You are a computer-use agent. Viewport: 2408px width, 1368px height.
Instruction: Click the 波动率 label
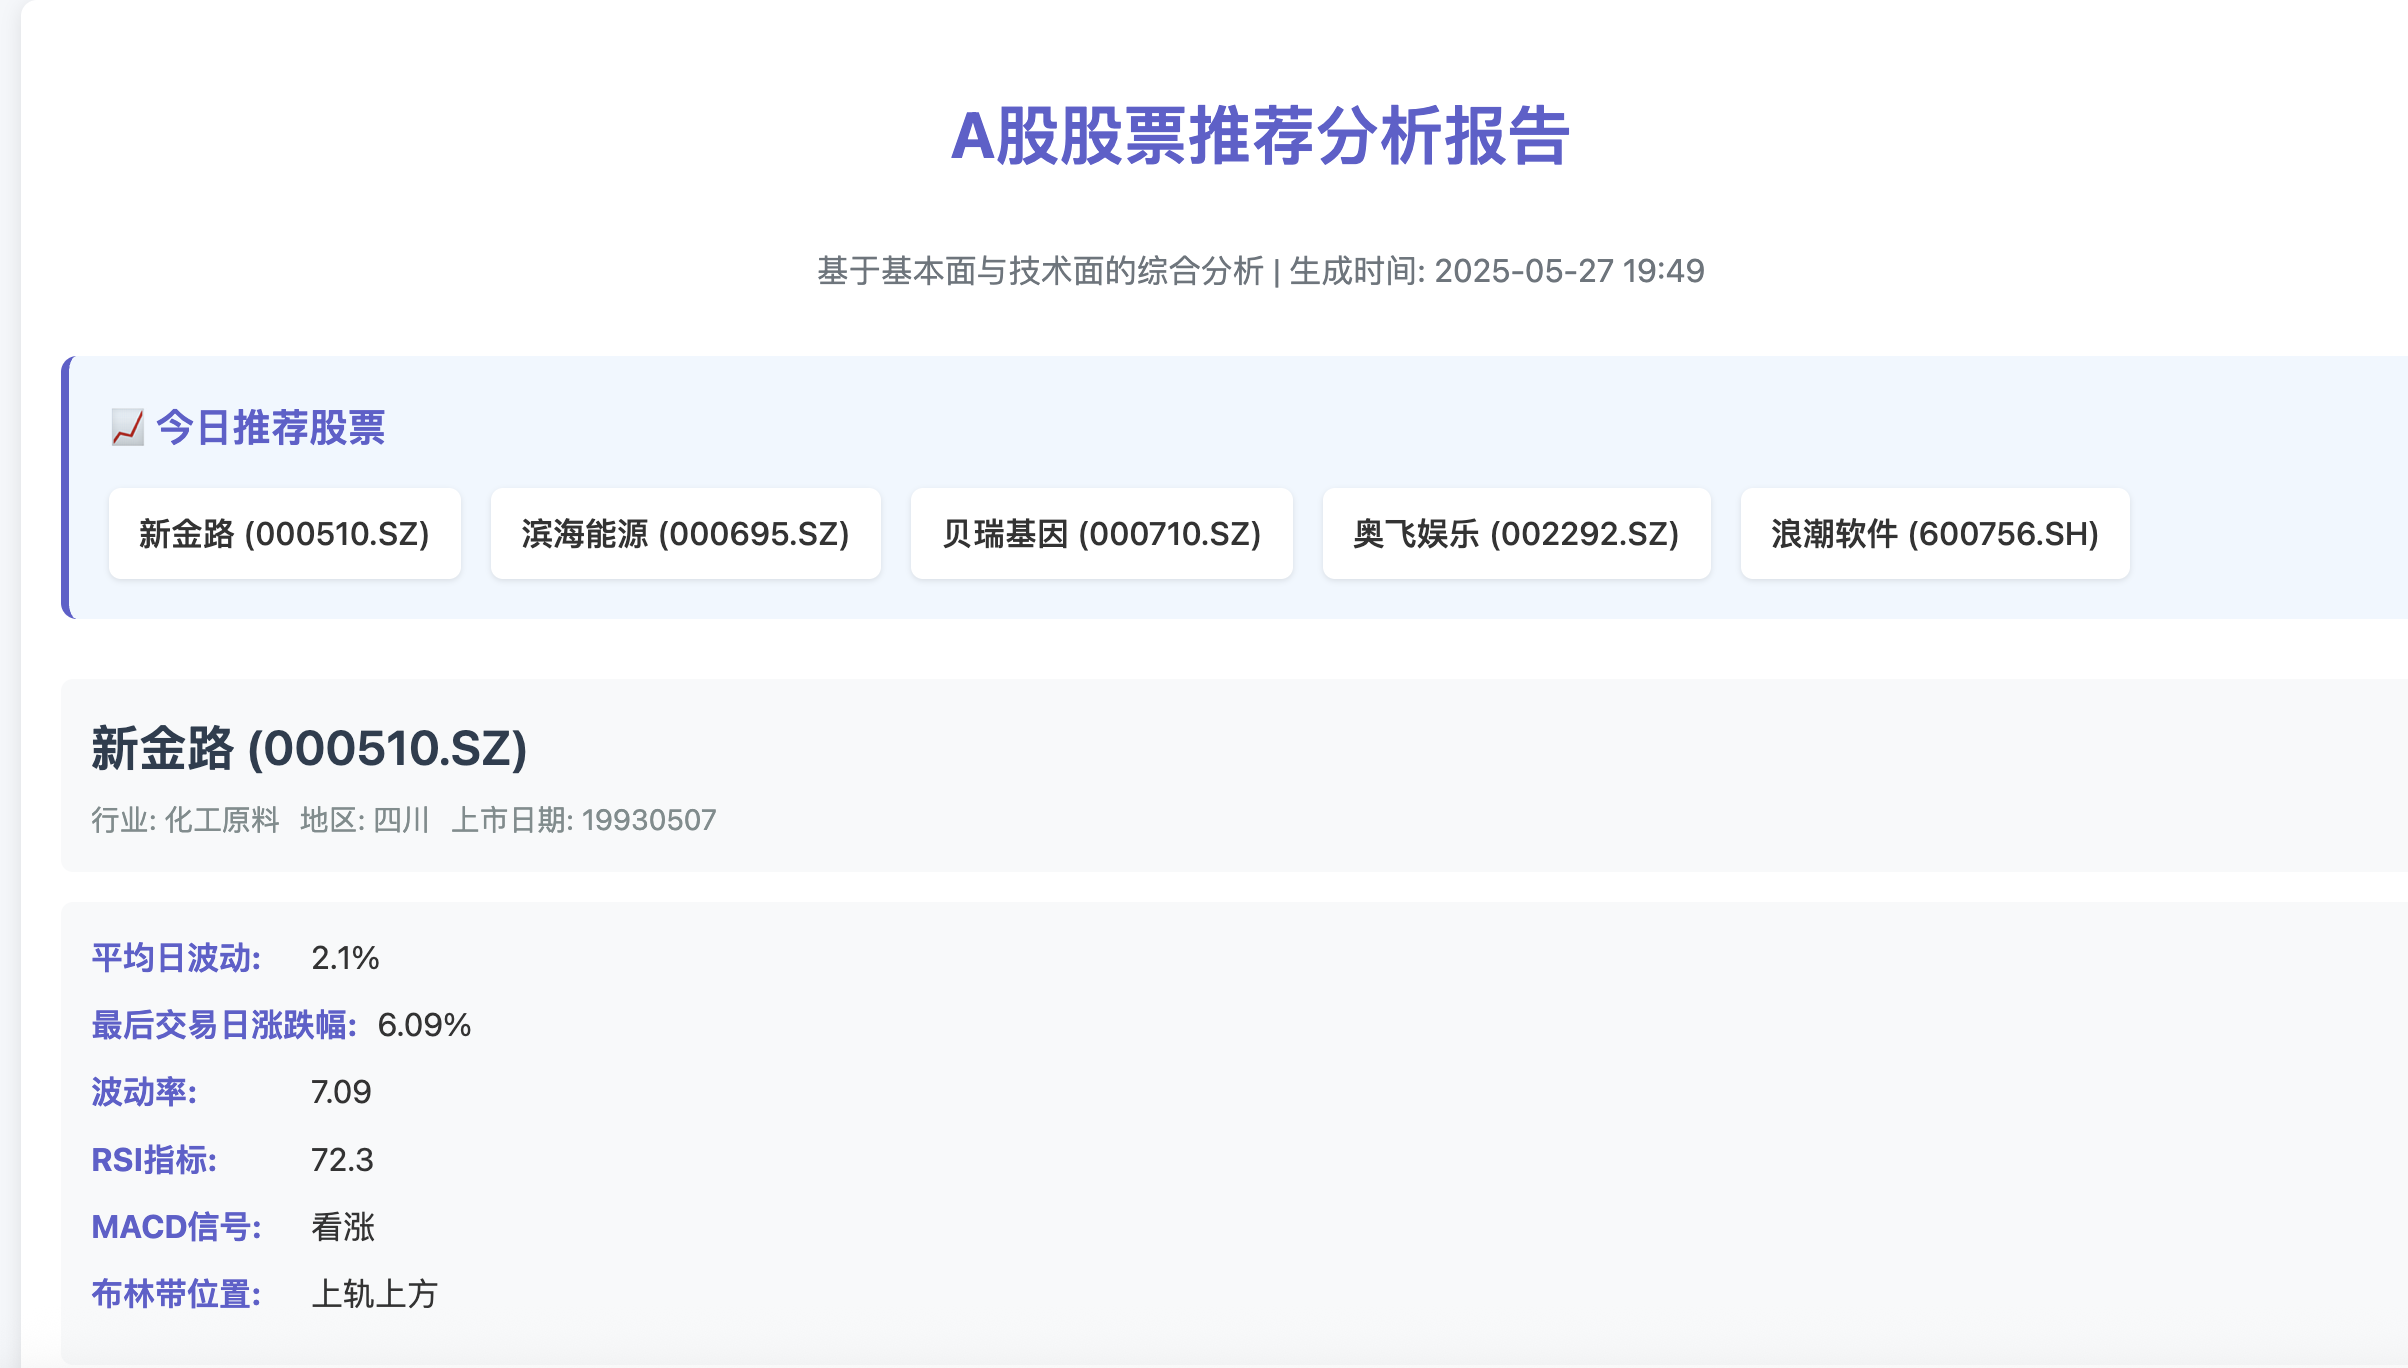144,1092
